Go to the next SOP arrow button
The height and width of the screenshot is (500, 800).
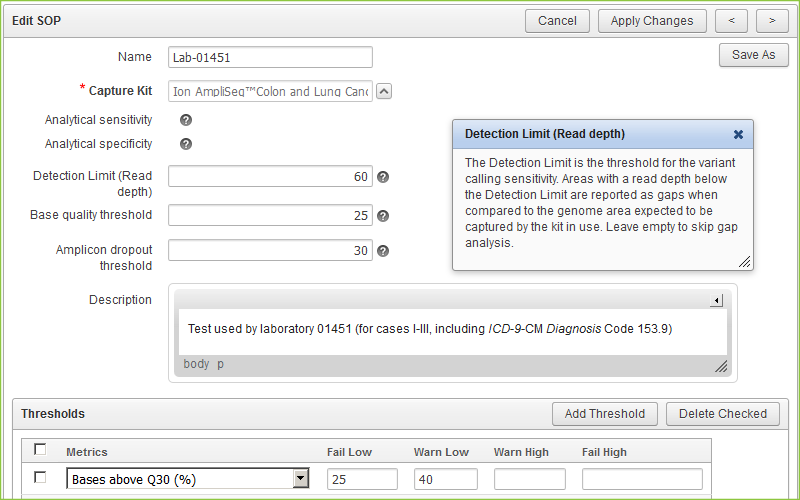tap(772, 21)
